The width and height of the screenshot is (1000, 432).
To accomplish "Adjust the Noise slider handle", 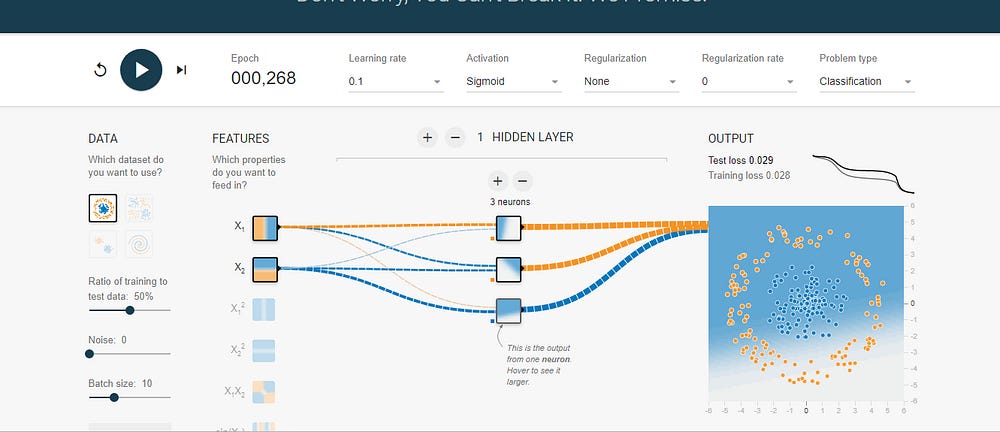I will (x=89, y=354).
